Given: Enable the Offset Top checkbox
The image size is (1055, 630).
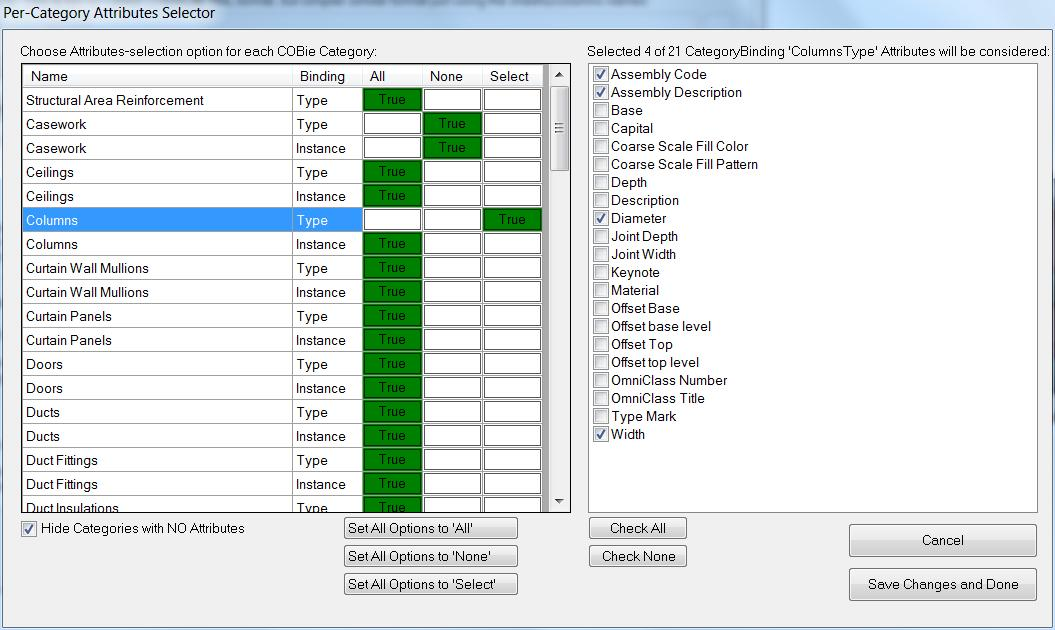Looking at the screenshot, I should pos(601,344).
